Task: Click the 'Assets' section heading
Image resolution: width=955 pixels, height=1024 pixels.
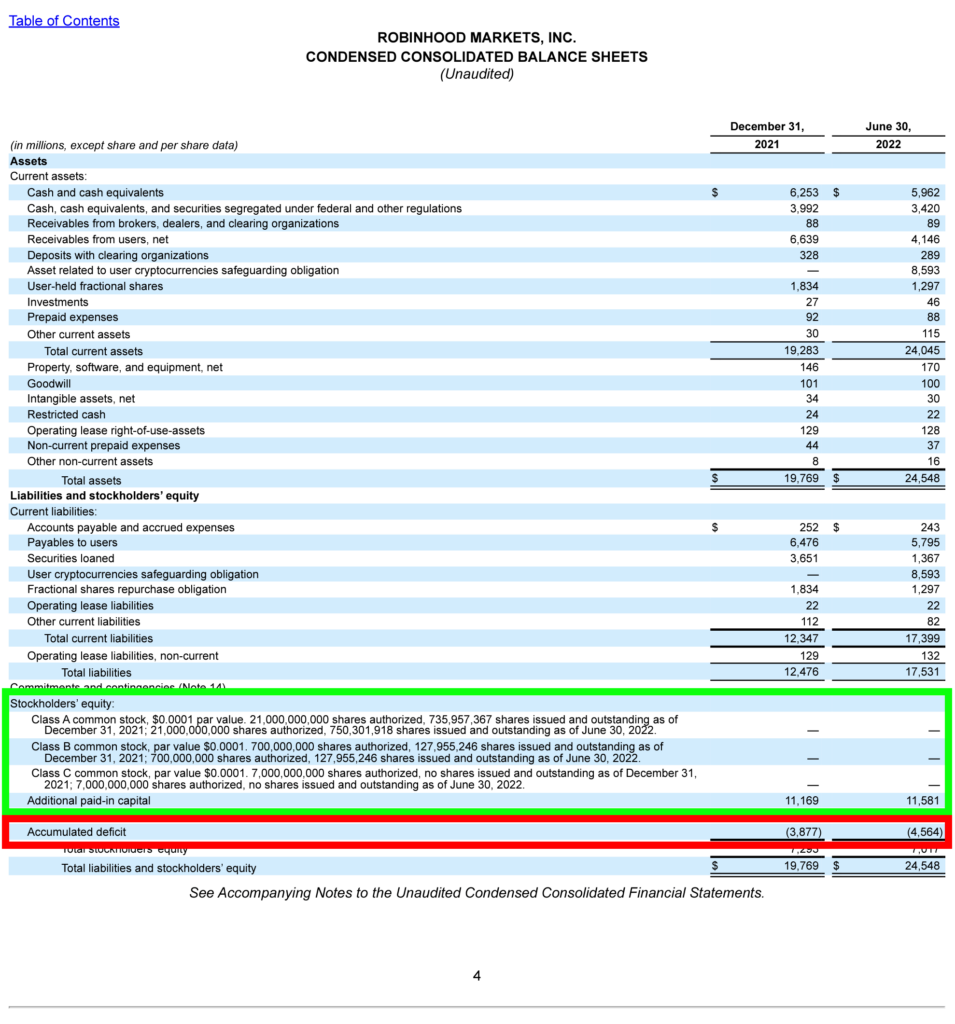Action: [29, 161]
